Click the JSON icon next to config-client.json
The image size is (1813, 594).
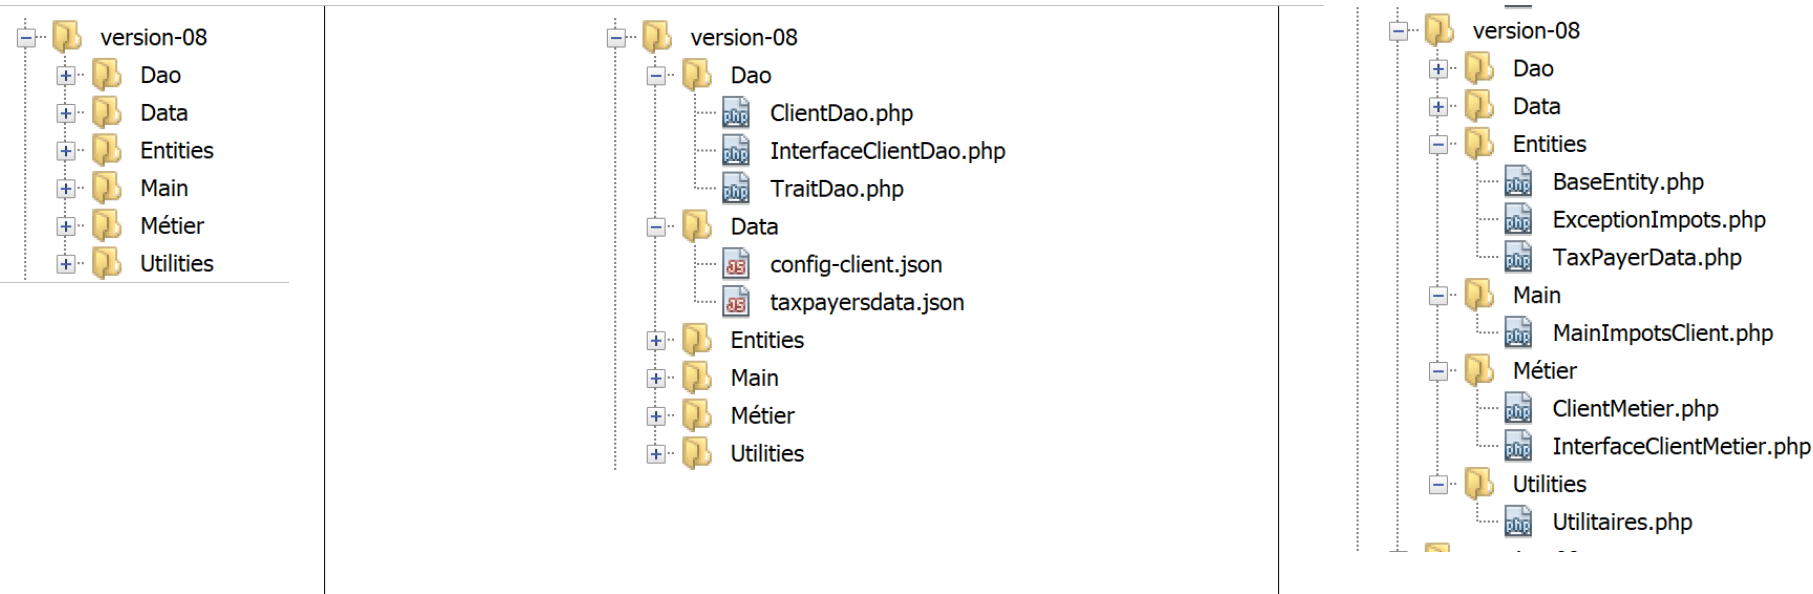(735, 265)
